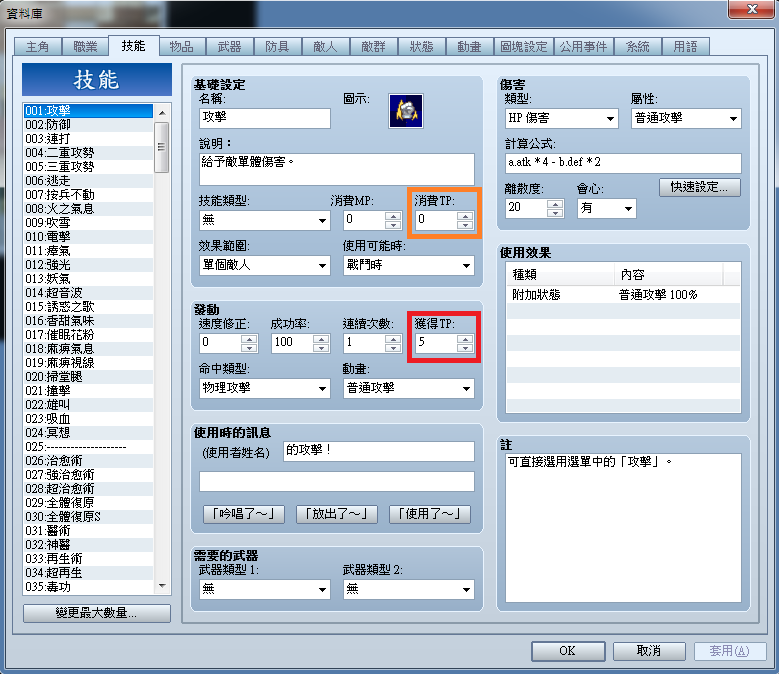Viewport: 779px width, 674px height.
Task: Click in the 說明 description field
Action: click(337, 169)
